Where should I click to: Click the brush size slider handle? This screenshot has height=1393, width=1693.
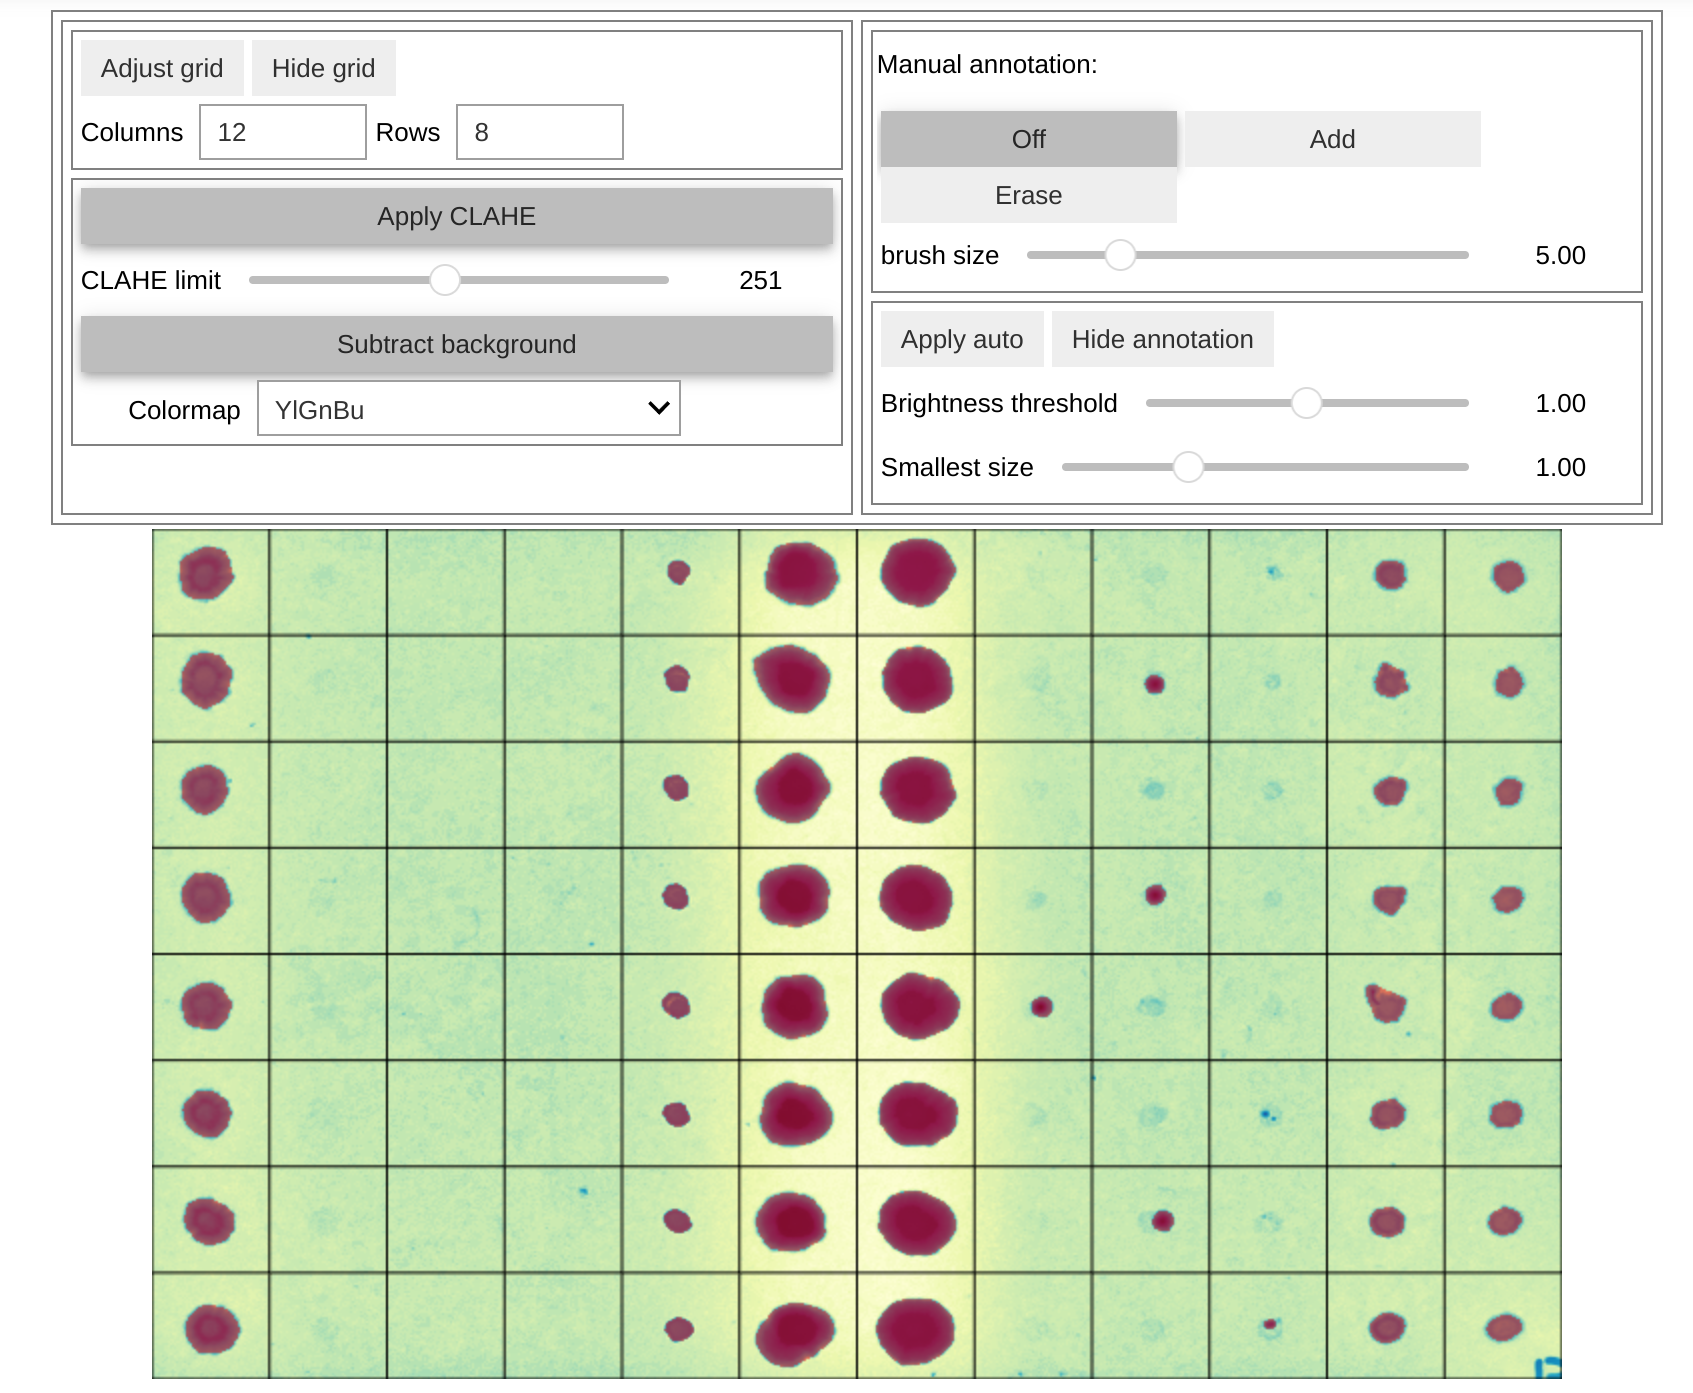[x=1120, y=255]
